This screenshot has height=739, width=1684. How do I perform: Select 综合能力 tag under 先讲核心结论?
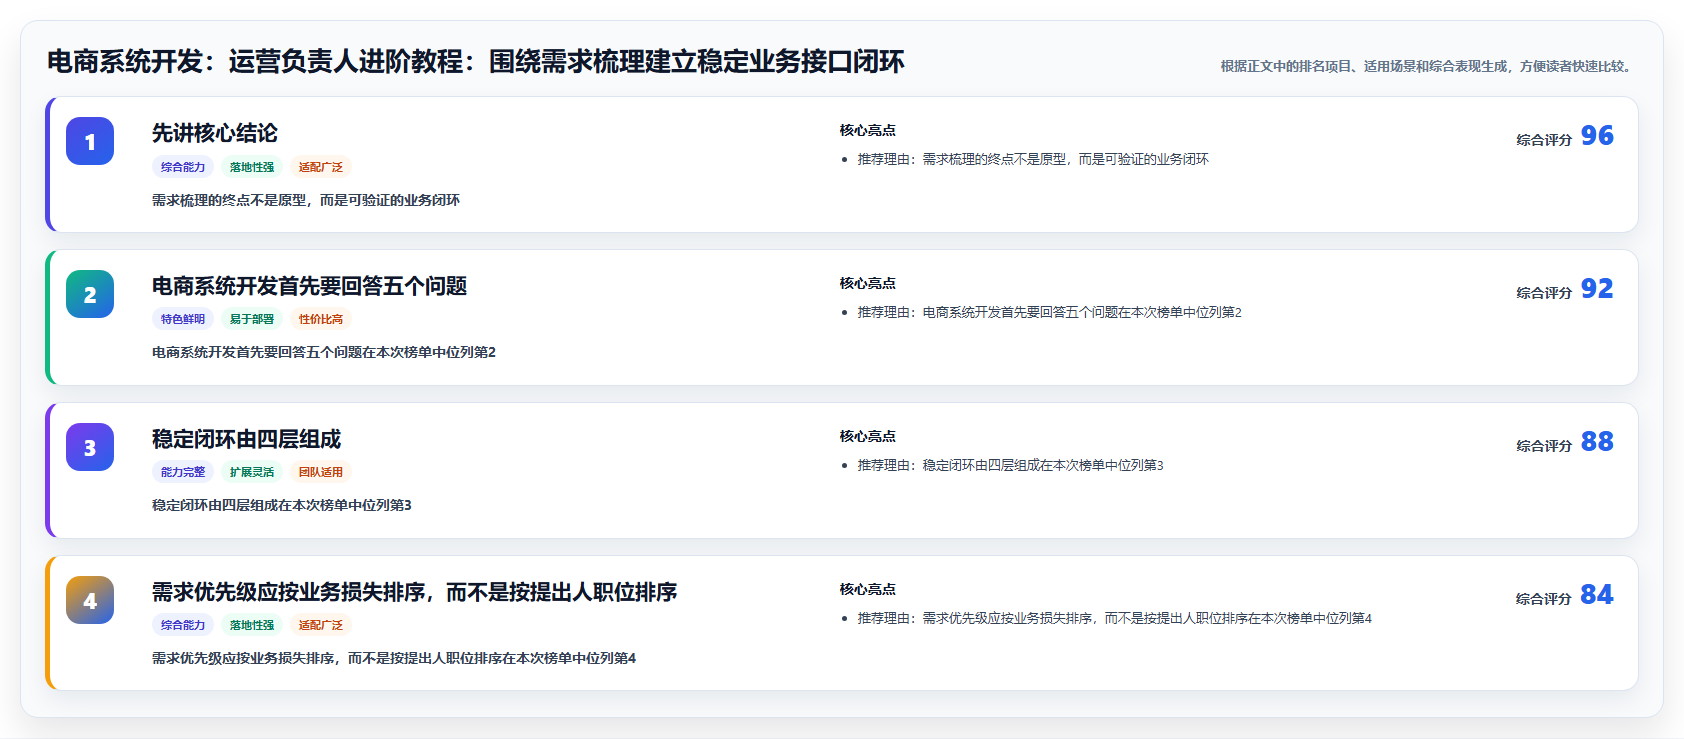pos(183,167)
